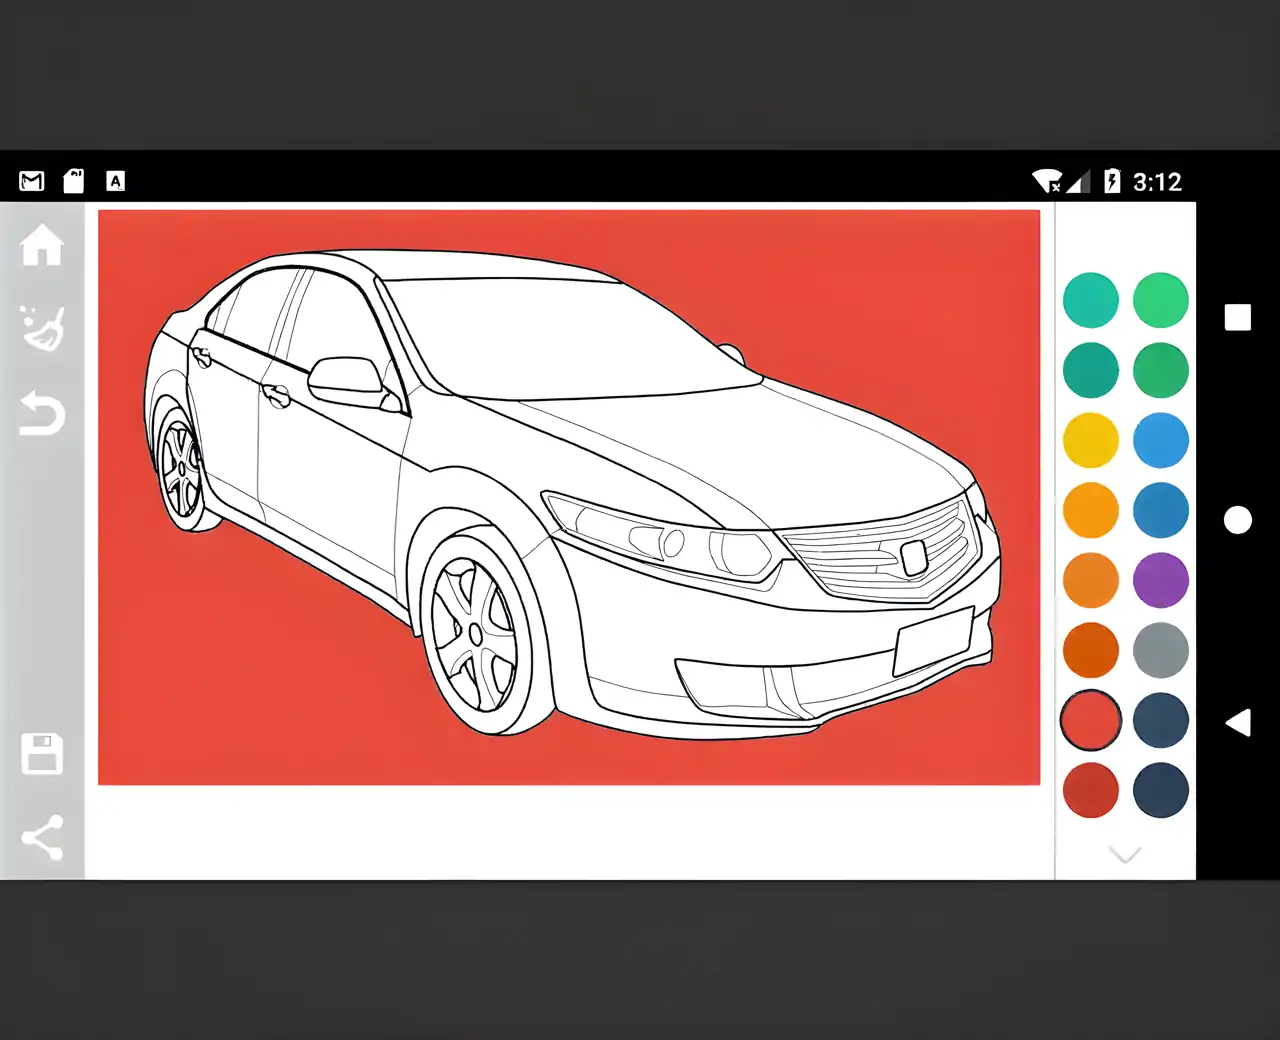Tap the front license plate area
This screenshot has height=1040, width=1280.
click(933, 641)
